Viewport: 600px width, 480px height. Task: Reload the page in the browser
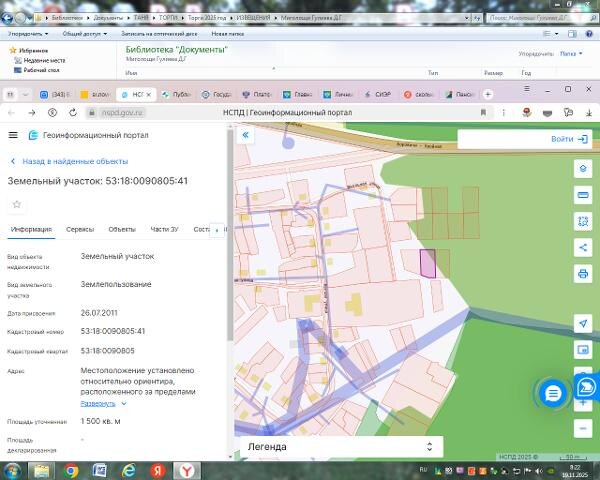tap(73, 113)
